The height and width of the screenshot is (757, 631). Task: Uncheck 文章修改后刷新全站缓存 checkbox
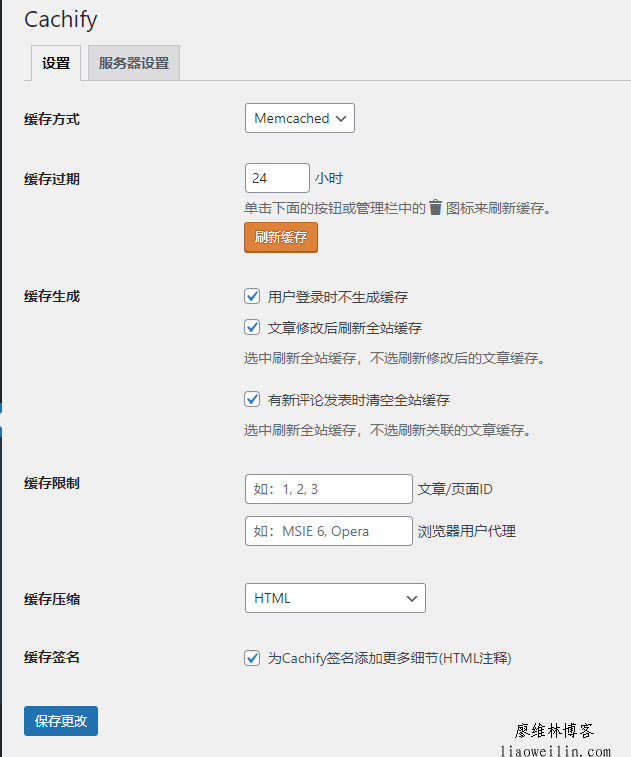(252, 327)
